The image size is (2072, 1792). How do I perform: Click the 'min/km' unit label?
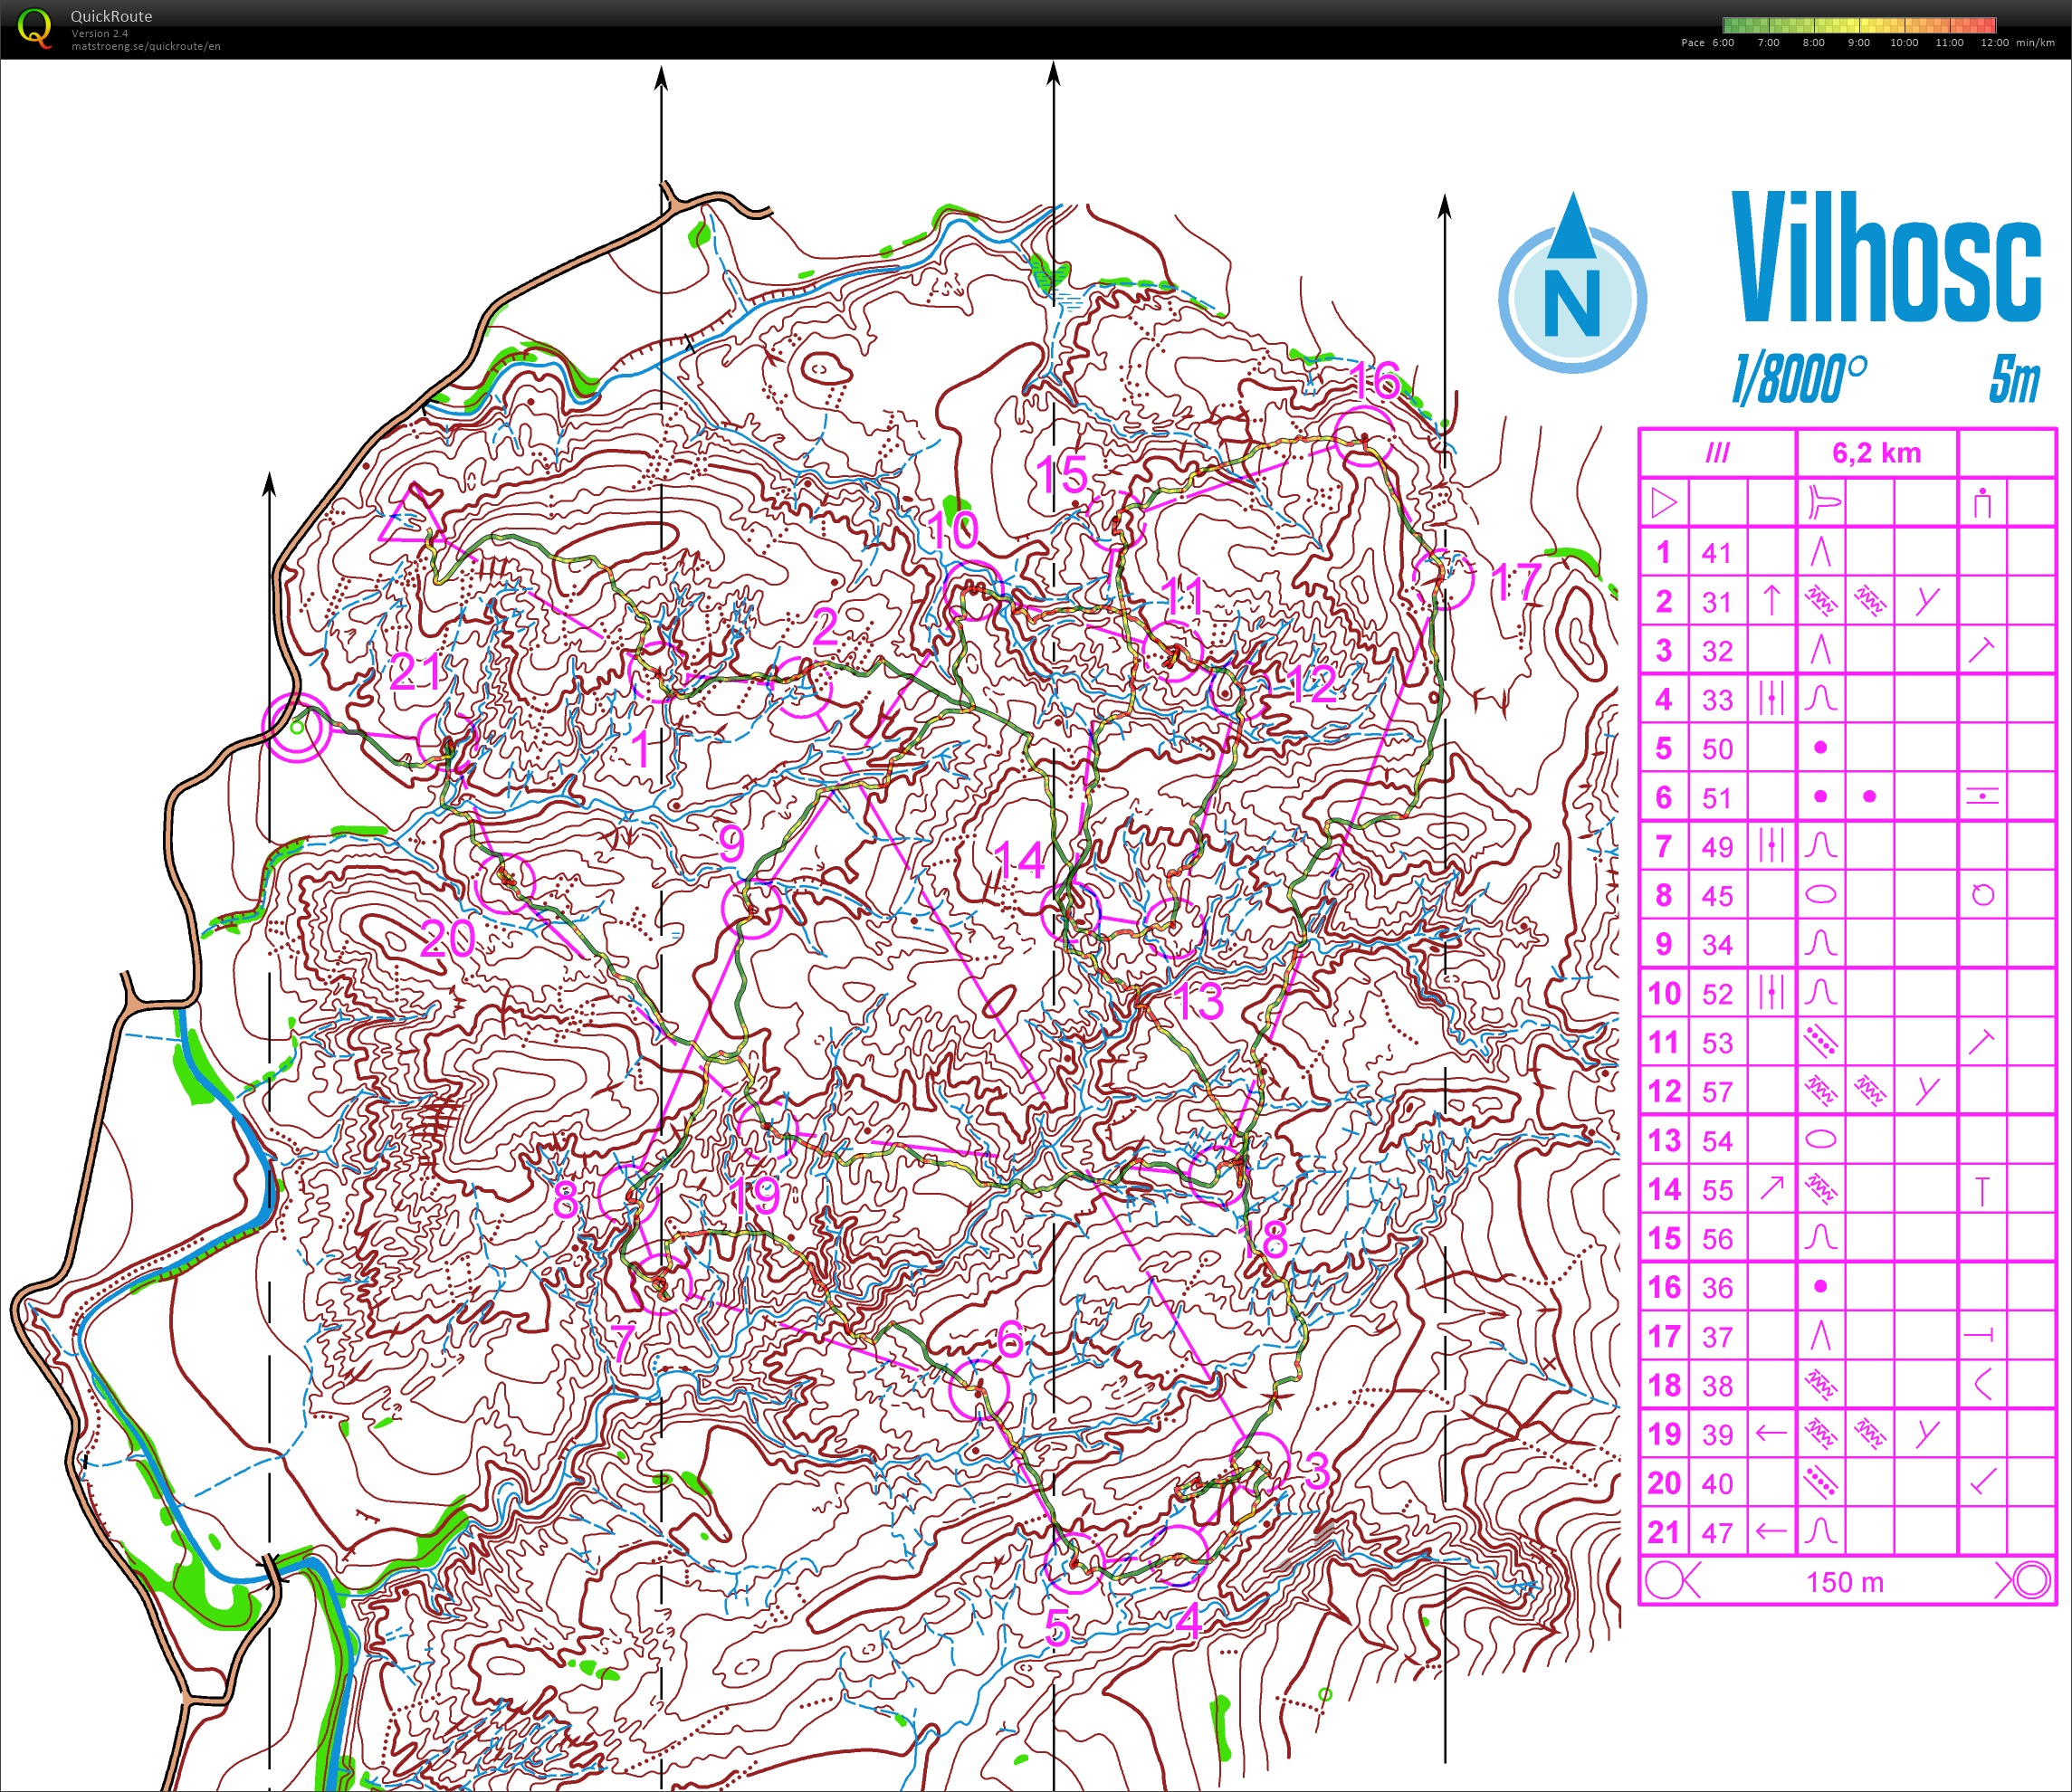2035,43
